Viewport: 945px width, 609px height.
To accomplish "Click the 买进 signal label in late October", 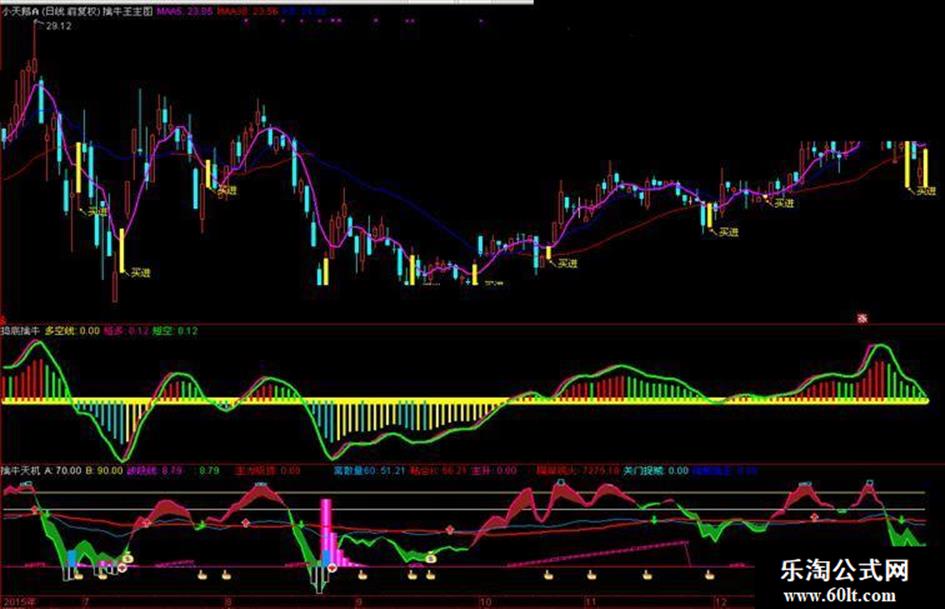I will click(x=567, y=263).
